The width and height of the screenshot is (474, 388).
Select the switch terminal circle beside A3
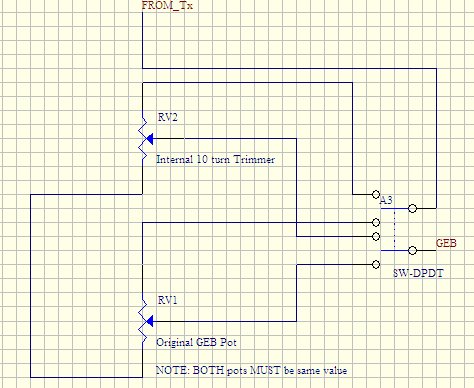(376, 194)
